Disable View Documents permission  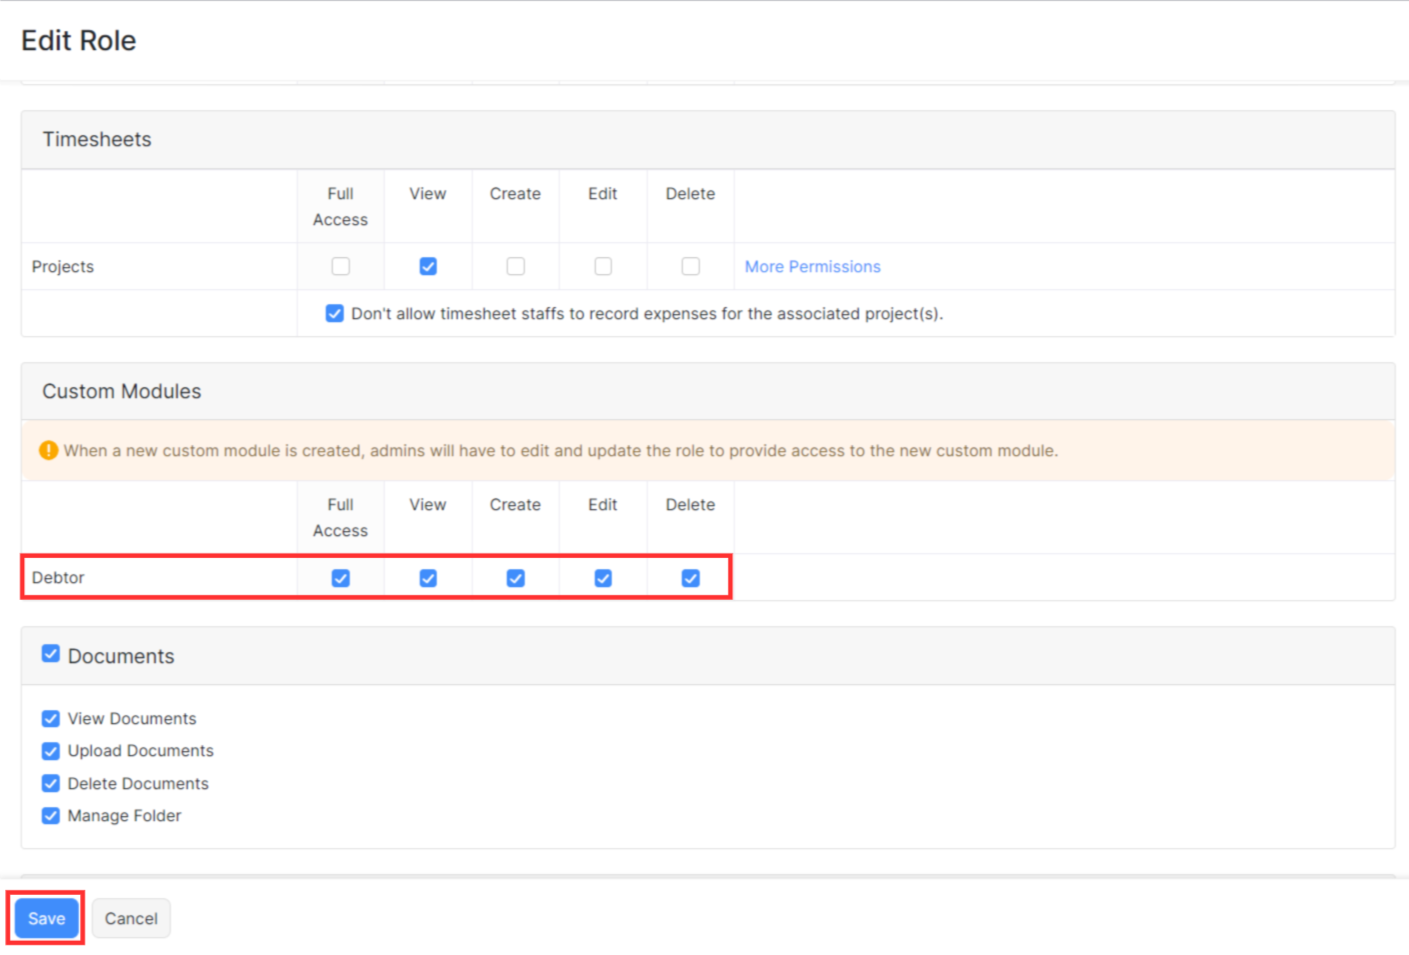pos(50,718)
